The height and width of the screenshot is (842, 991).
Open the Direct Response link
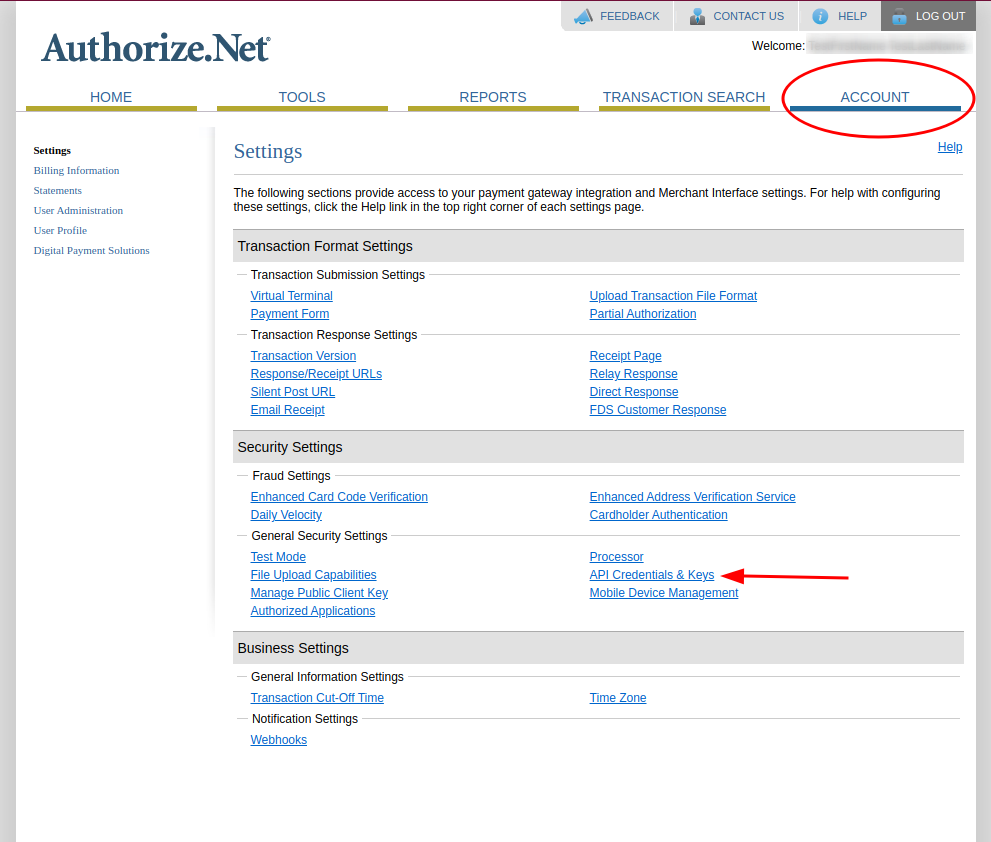click(x=634, y=392)
